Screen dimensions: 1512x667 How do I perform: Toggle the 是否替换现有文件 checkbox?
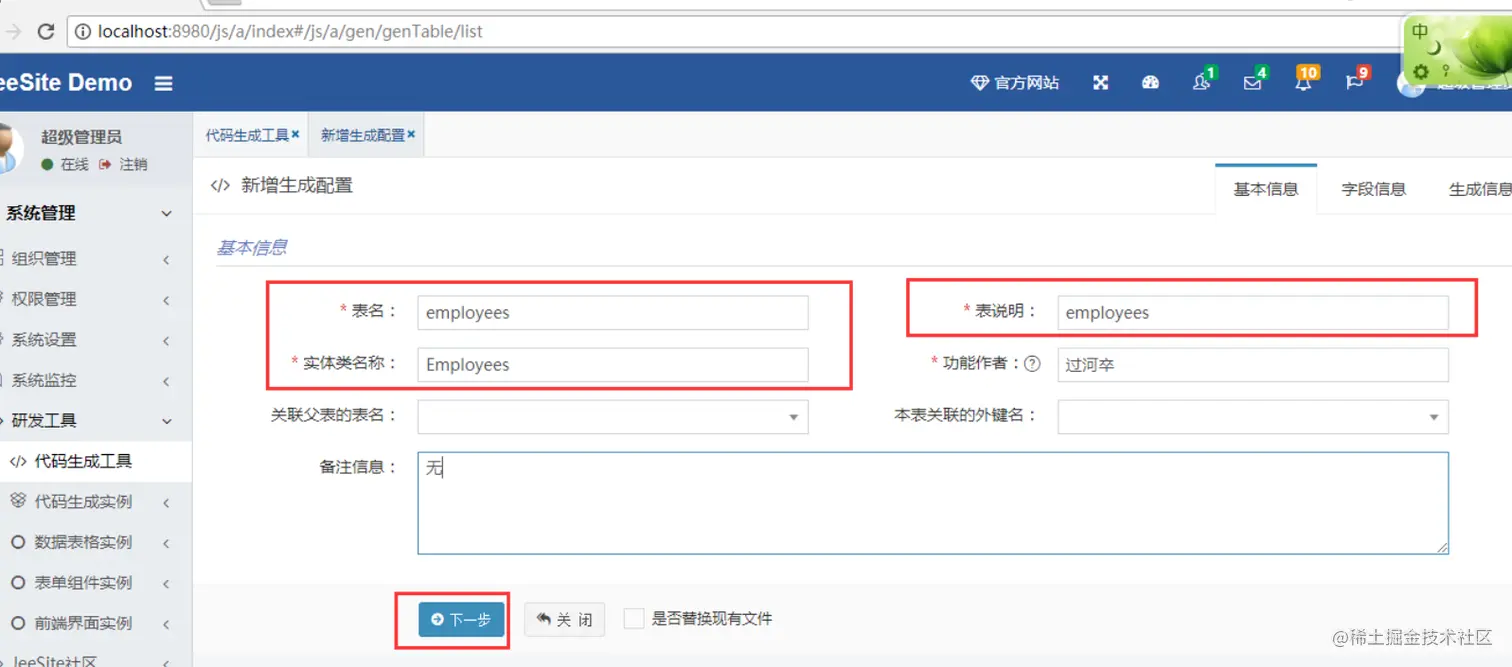point(633,619)
